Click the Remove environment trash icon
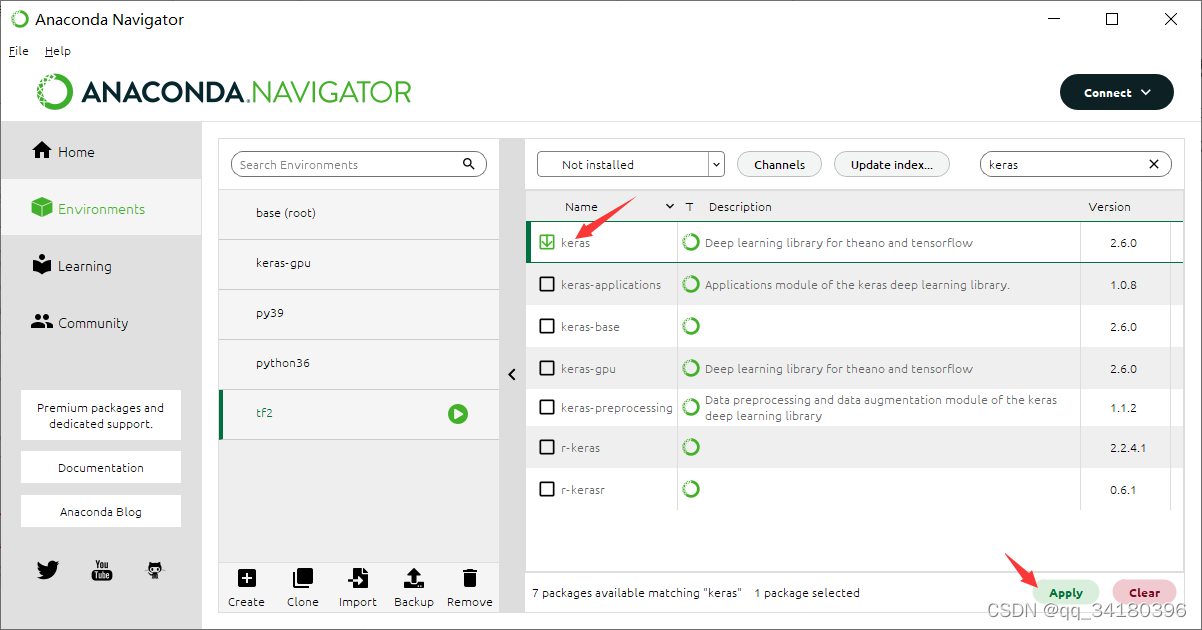 coord(470,578)
